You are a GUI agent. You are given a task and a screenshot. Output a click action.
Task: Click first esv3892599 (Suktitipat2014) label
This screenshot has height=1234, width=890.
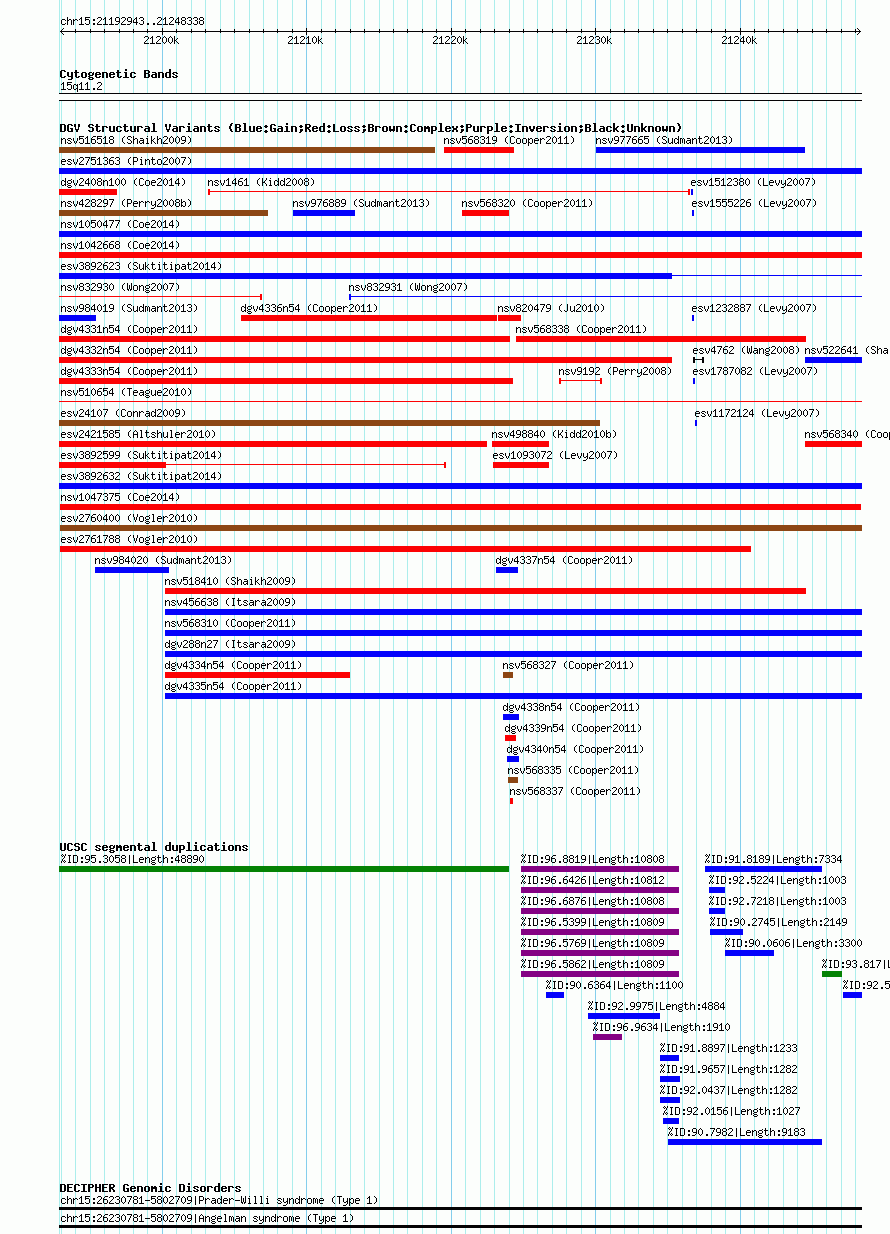click(x=140, y=456)
